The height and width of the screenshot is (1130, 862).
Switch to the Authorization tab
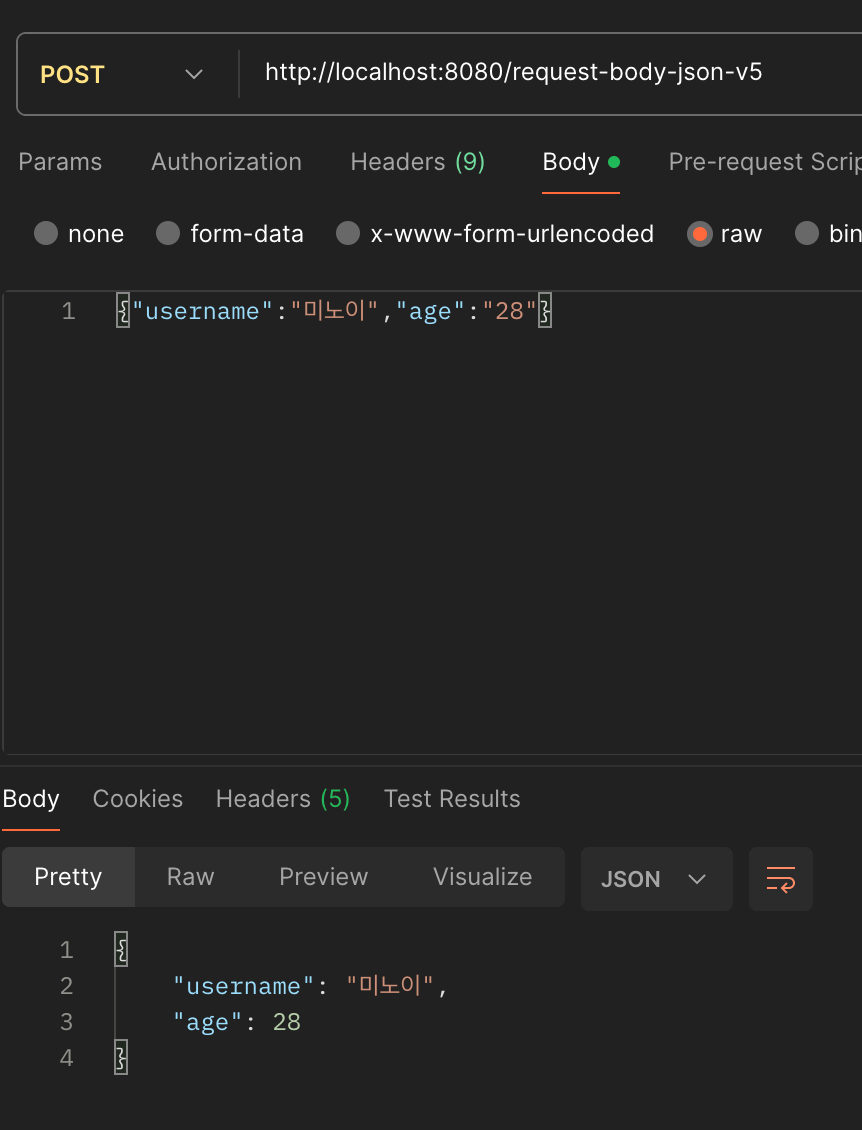[226, 162]
